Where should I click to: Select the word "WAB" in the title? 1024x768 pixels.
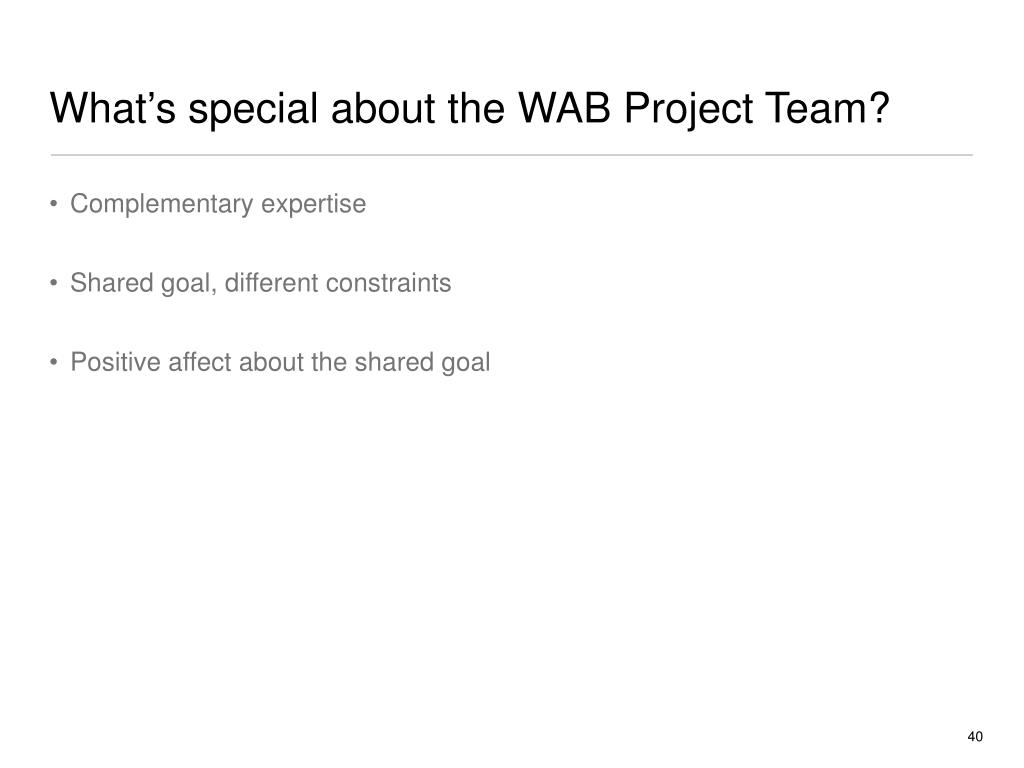564,107
